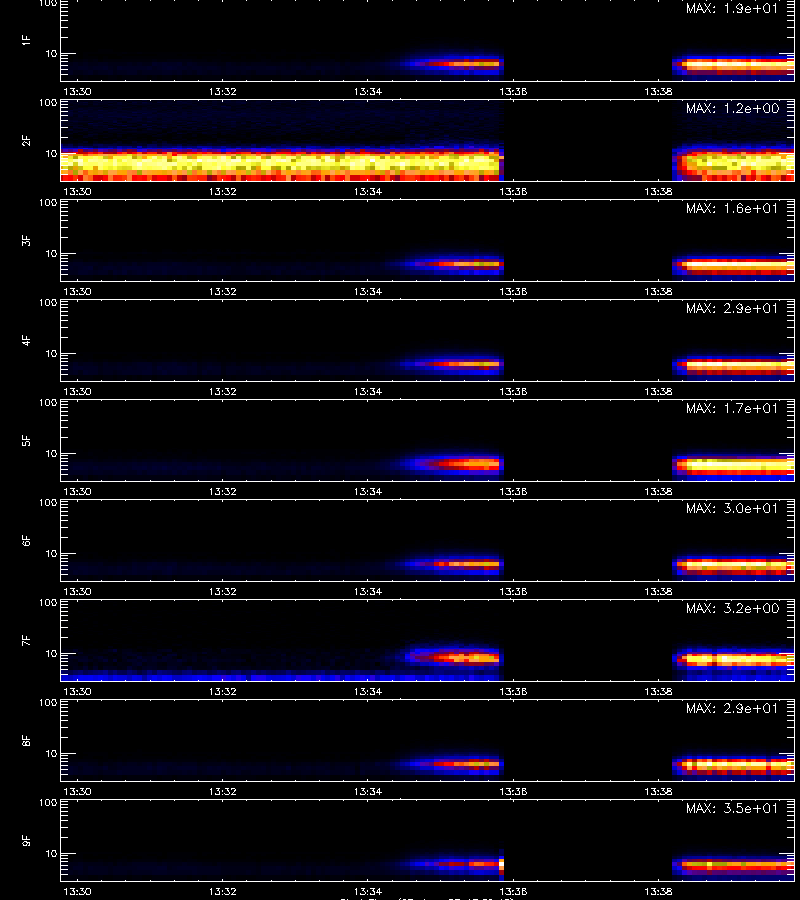Image resolution: width=800 pixels, height=900 pixels.
Task: Click the 8F panel axis label
Action: (x=26, y=740)
